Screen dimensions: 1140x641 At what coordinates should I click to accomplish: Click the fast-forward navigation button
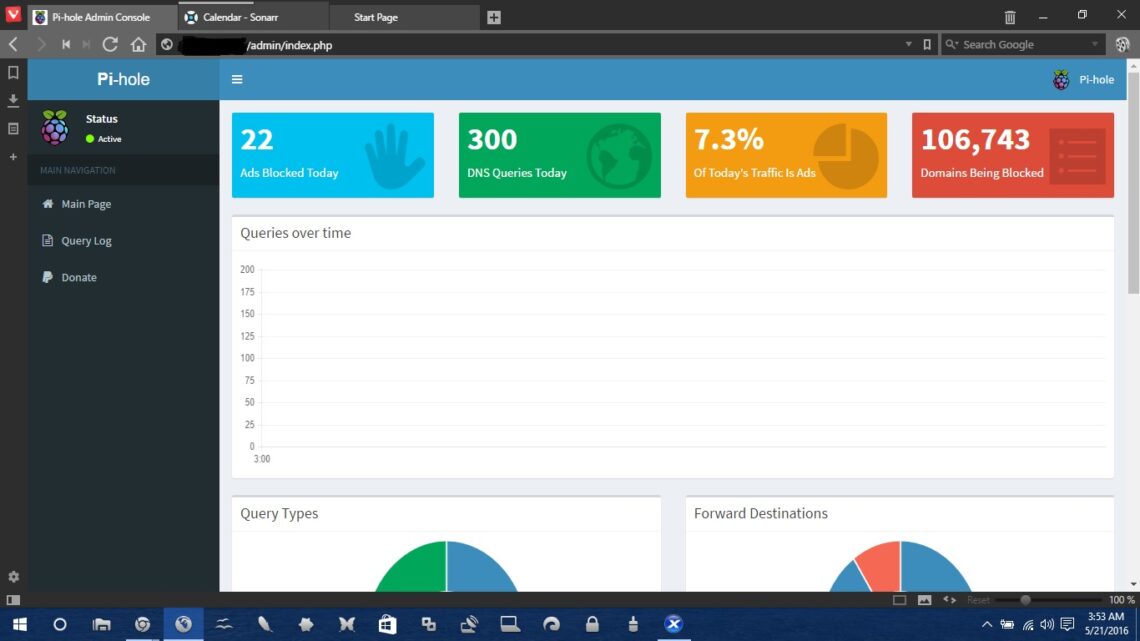click(87, 44)
